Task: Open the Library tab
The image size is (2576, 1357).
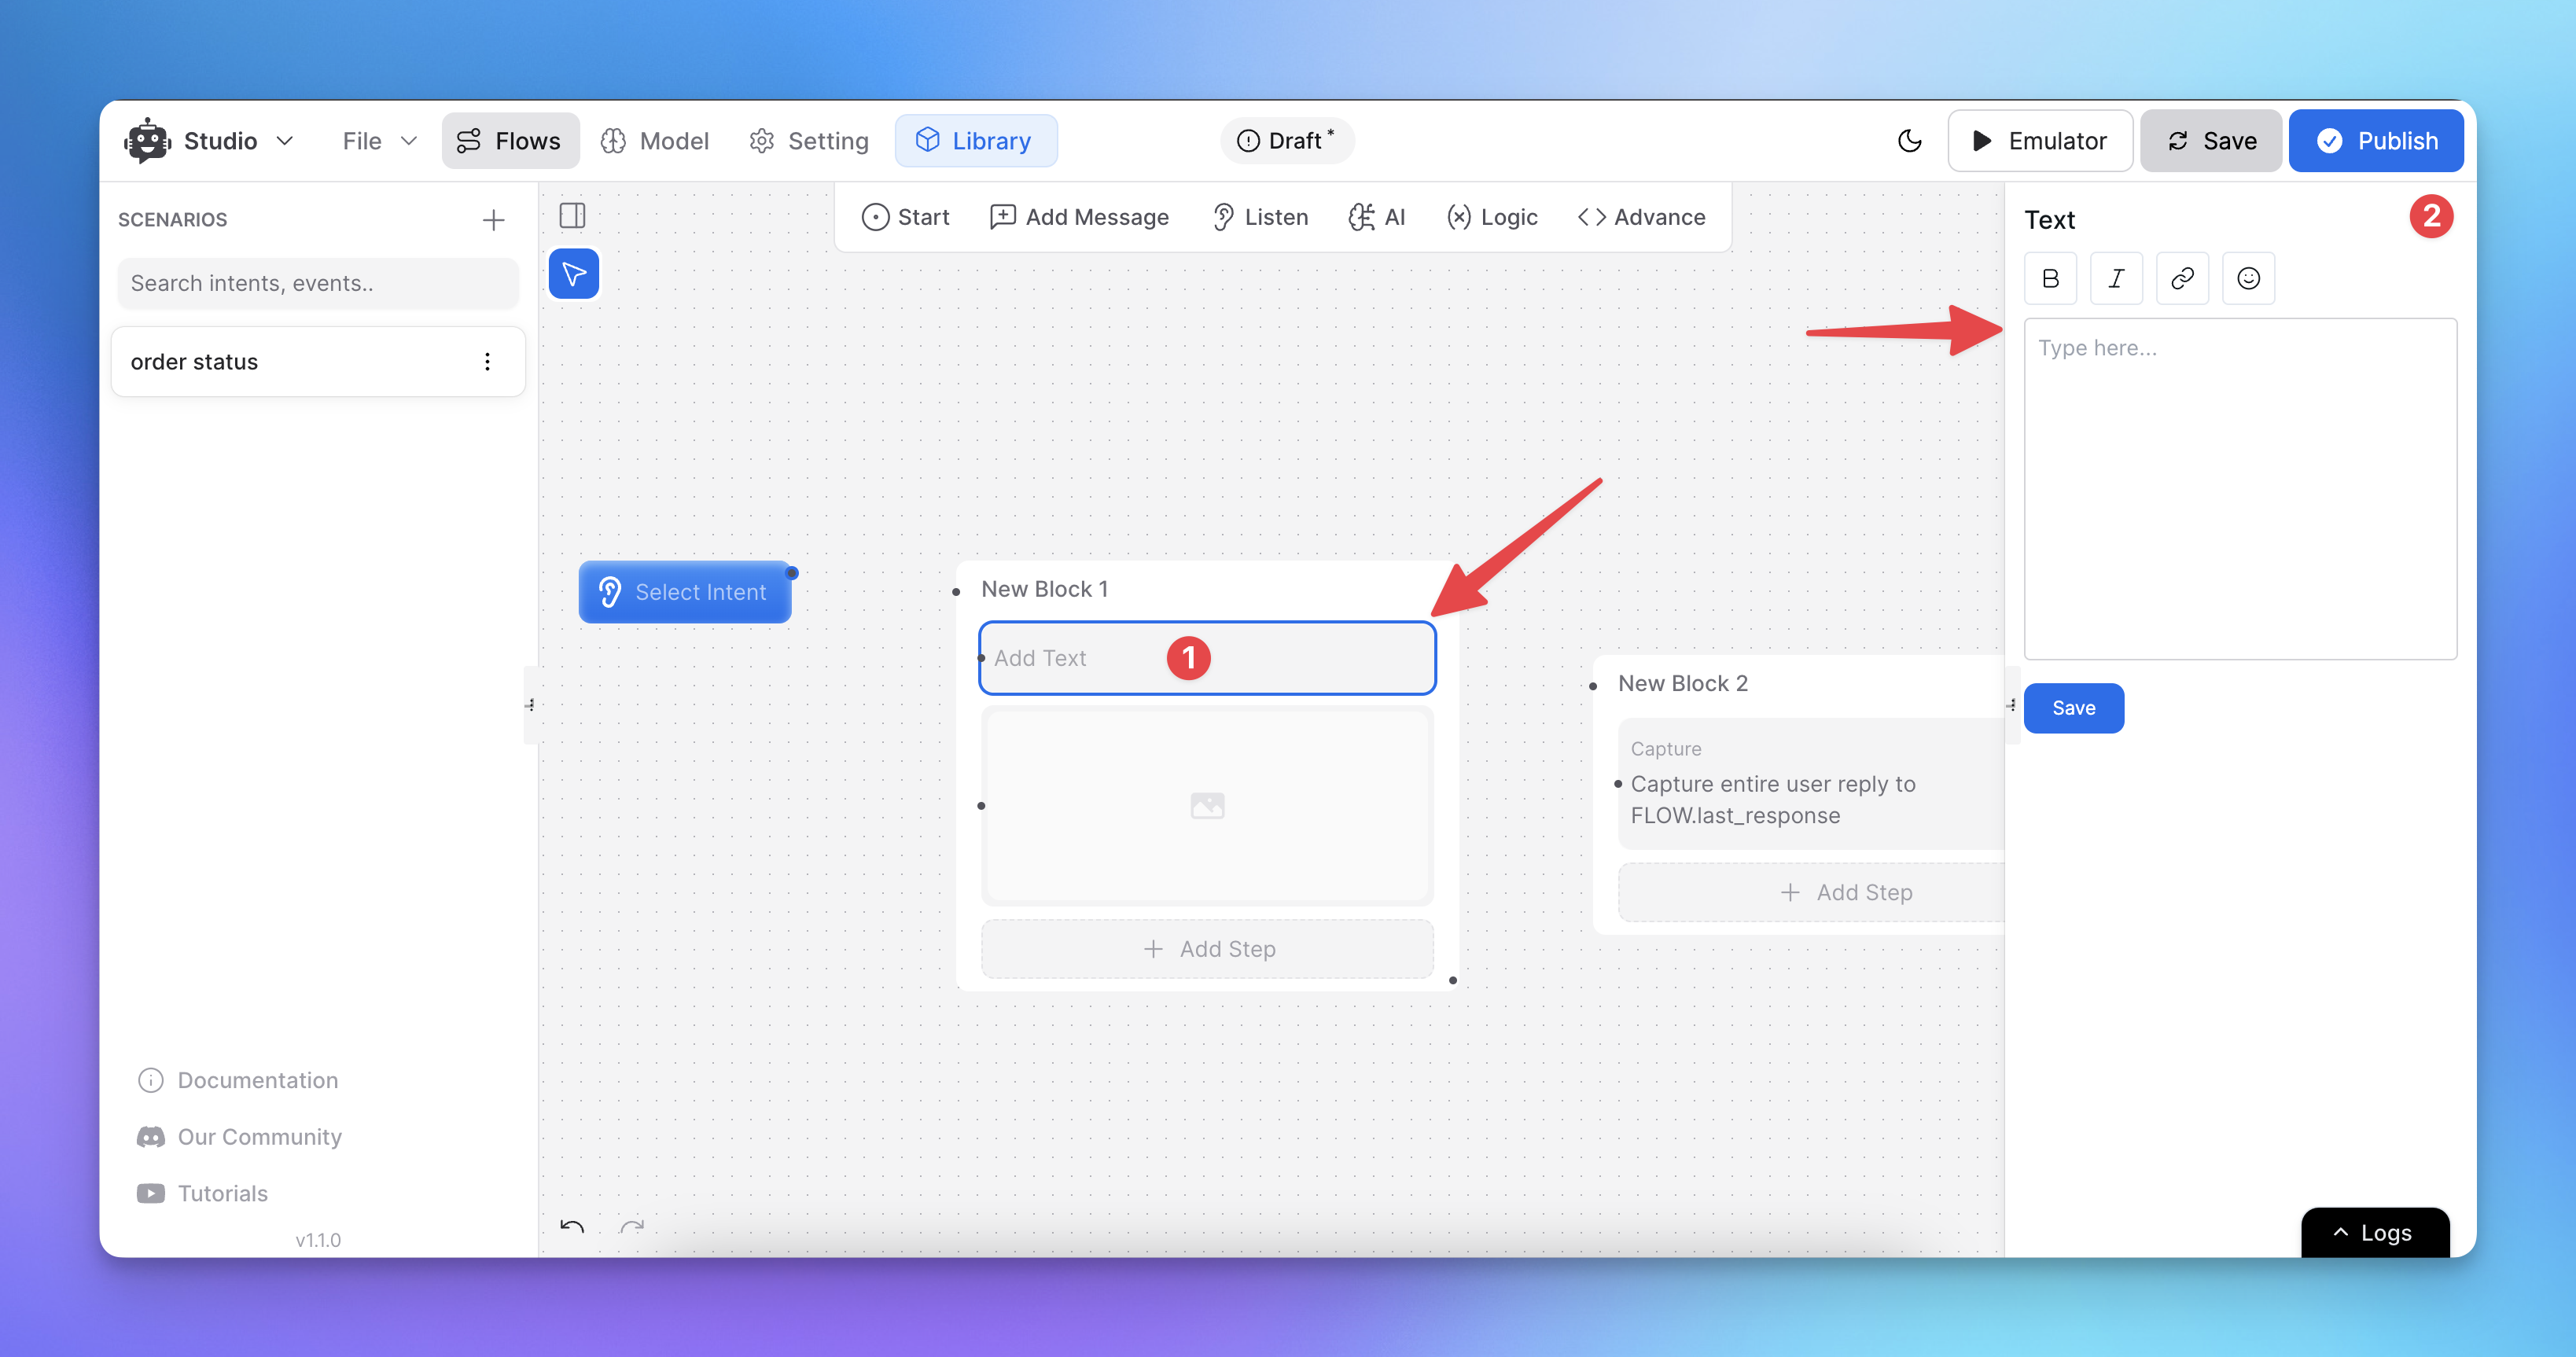Action: pyautogui.click(x=975, y=141)
